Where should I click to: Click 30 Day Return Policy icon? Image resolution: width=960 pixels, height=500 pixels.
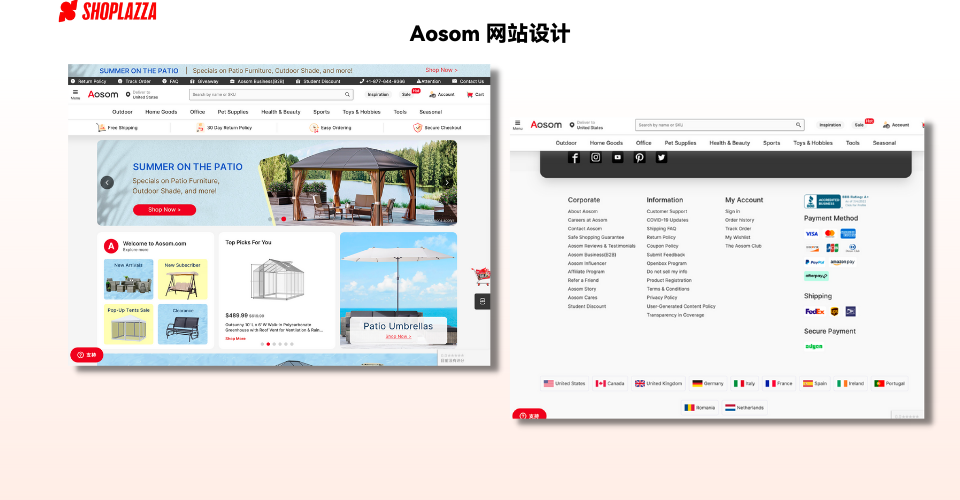click(x=200, y=127)
